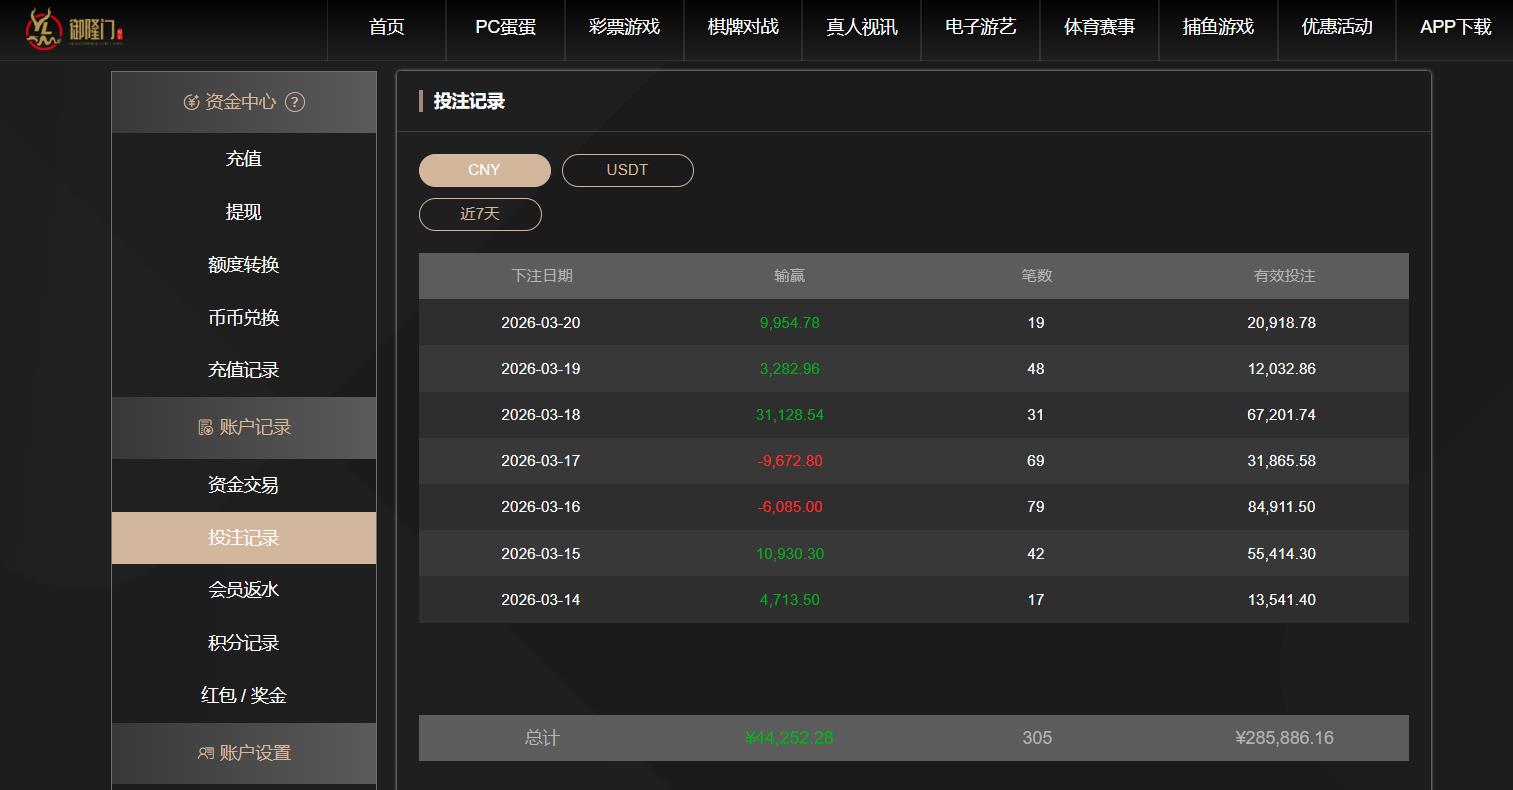Viewport: 1513px width, 790px height.
Task: Navigate to 首页 in top menu
Action: pos(386,28)
